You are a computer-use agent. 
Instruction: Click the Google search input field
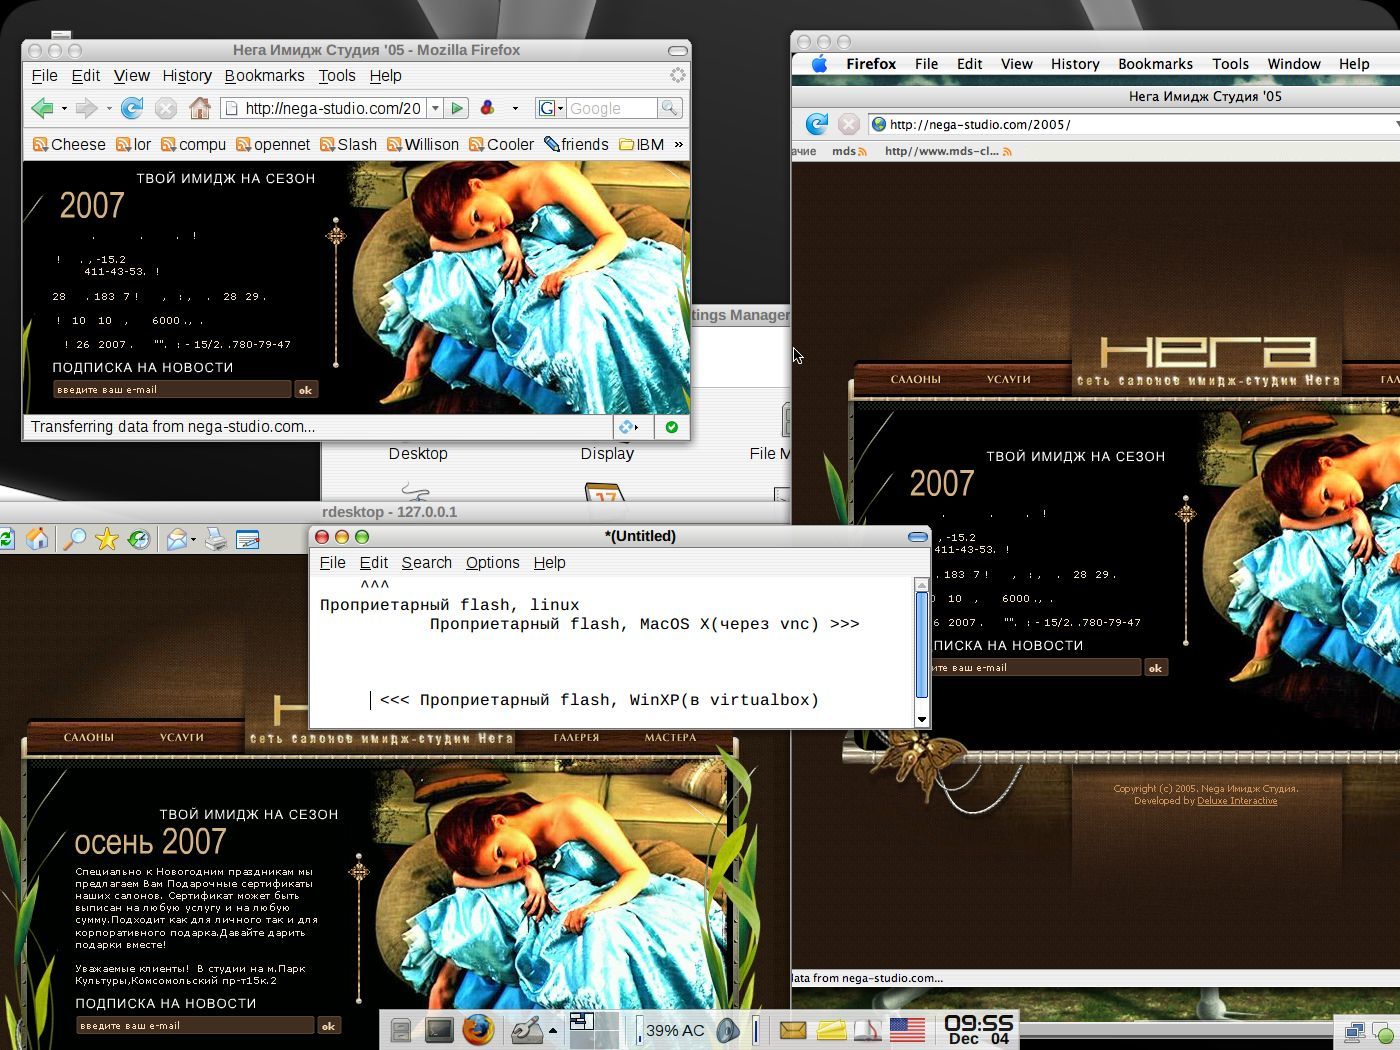click(611, 108)
